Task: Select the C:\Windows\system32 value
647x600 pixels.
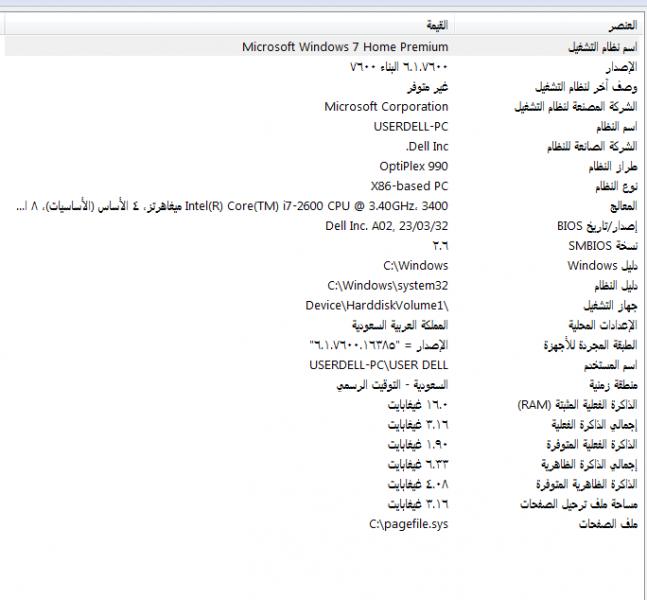Action: coord(388,285)
